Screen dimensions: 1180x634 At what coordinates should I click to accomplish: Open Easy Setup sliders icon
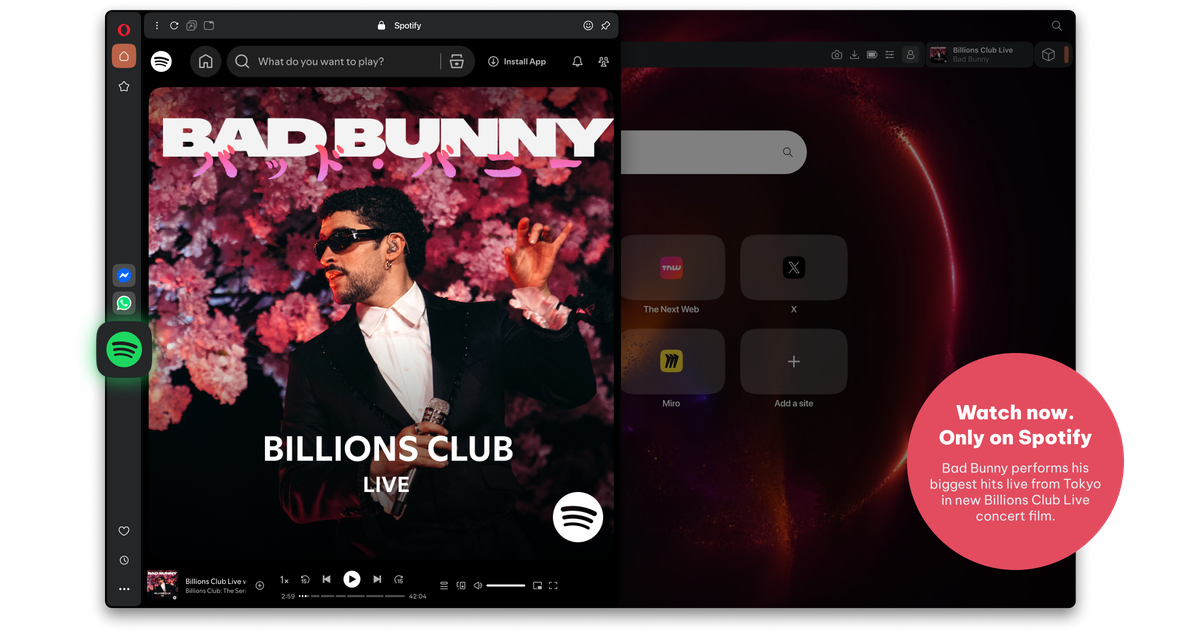click(x=890, y=55)
